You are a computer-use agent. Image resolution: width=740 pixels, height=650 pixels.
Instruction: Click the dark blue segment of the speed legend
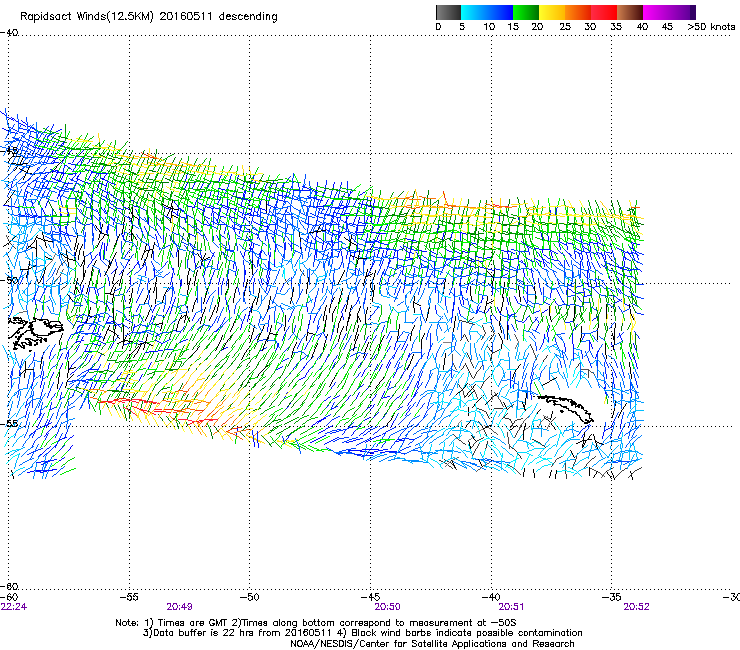(499, 12)
